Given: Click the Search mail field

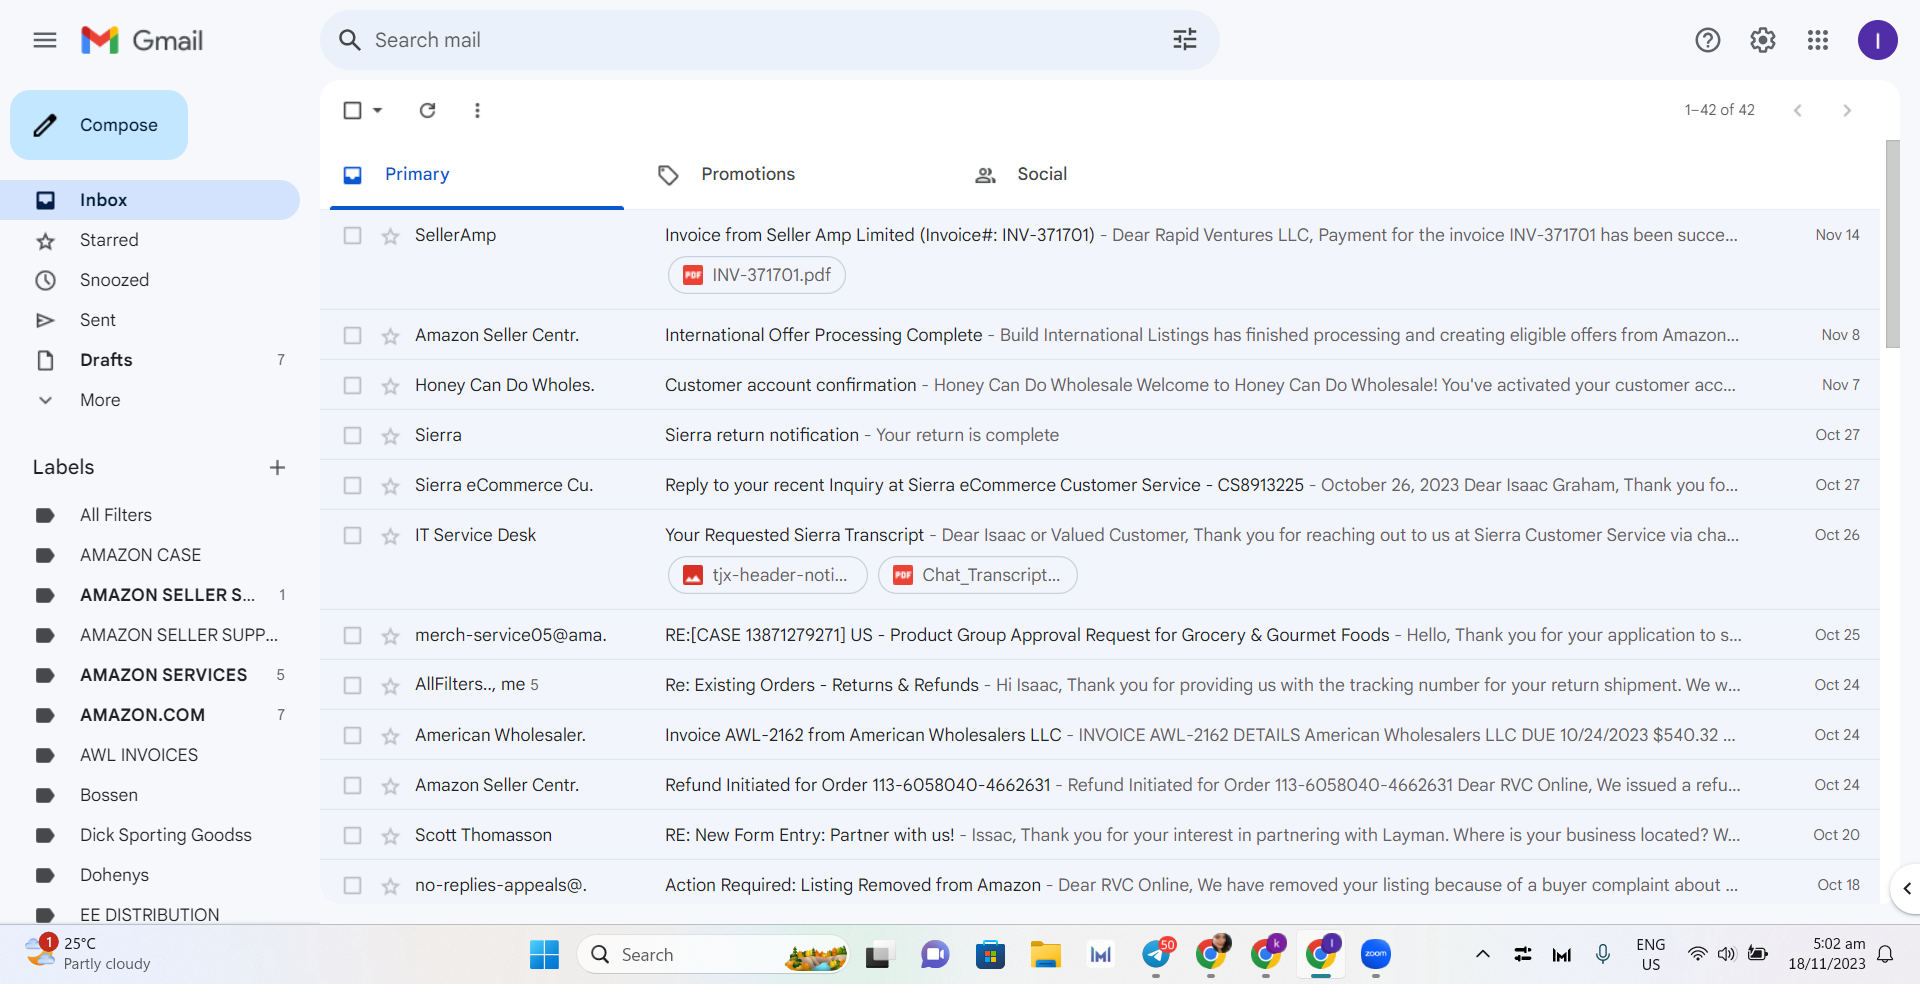Looking at the screenshot, I should [770, 40].
